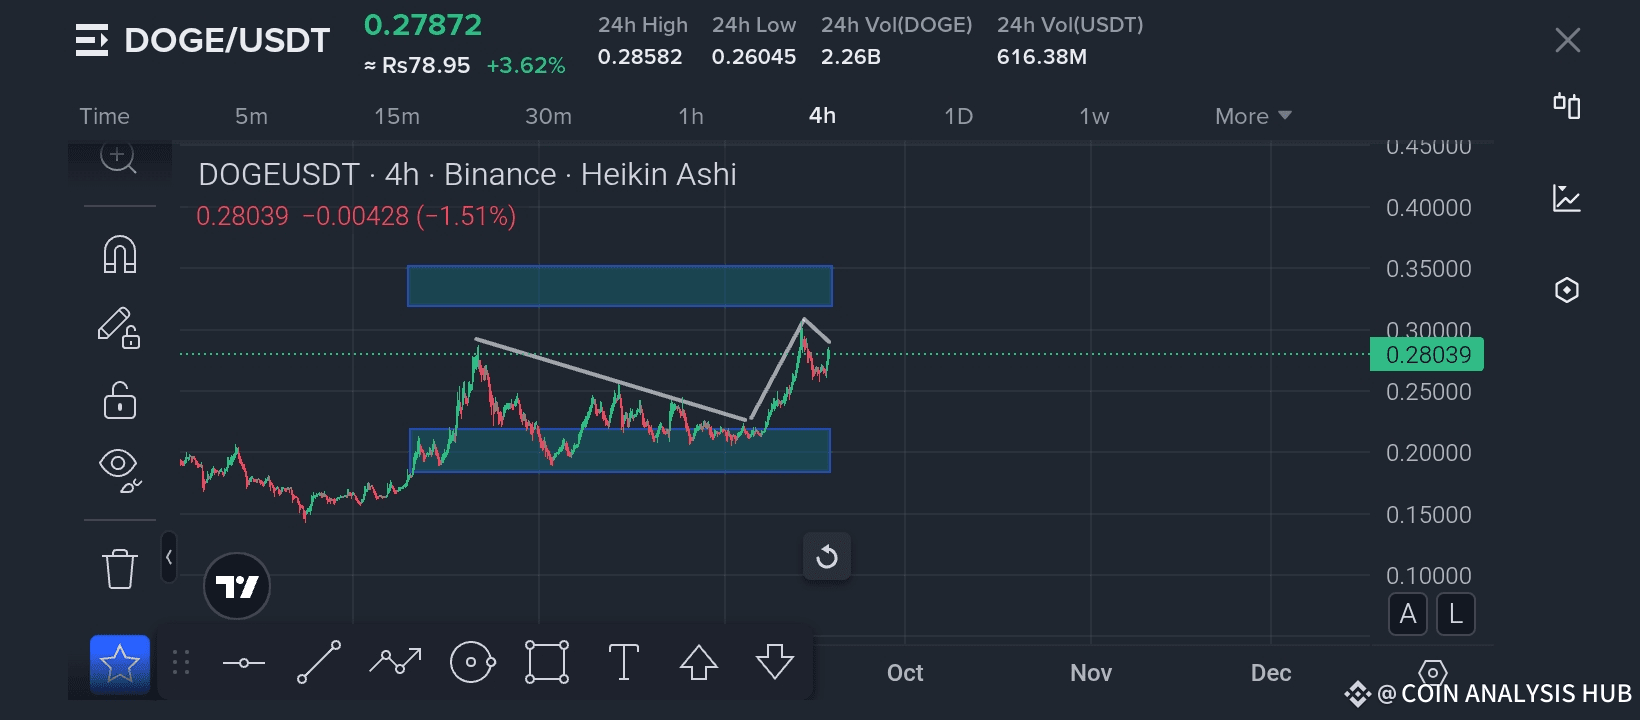The image size is (1640, 720).
Task: Select the rectangle shape tool
Action: (x=547, y=662)
